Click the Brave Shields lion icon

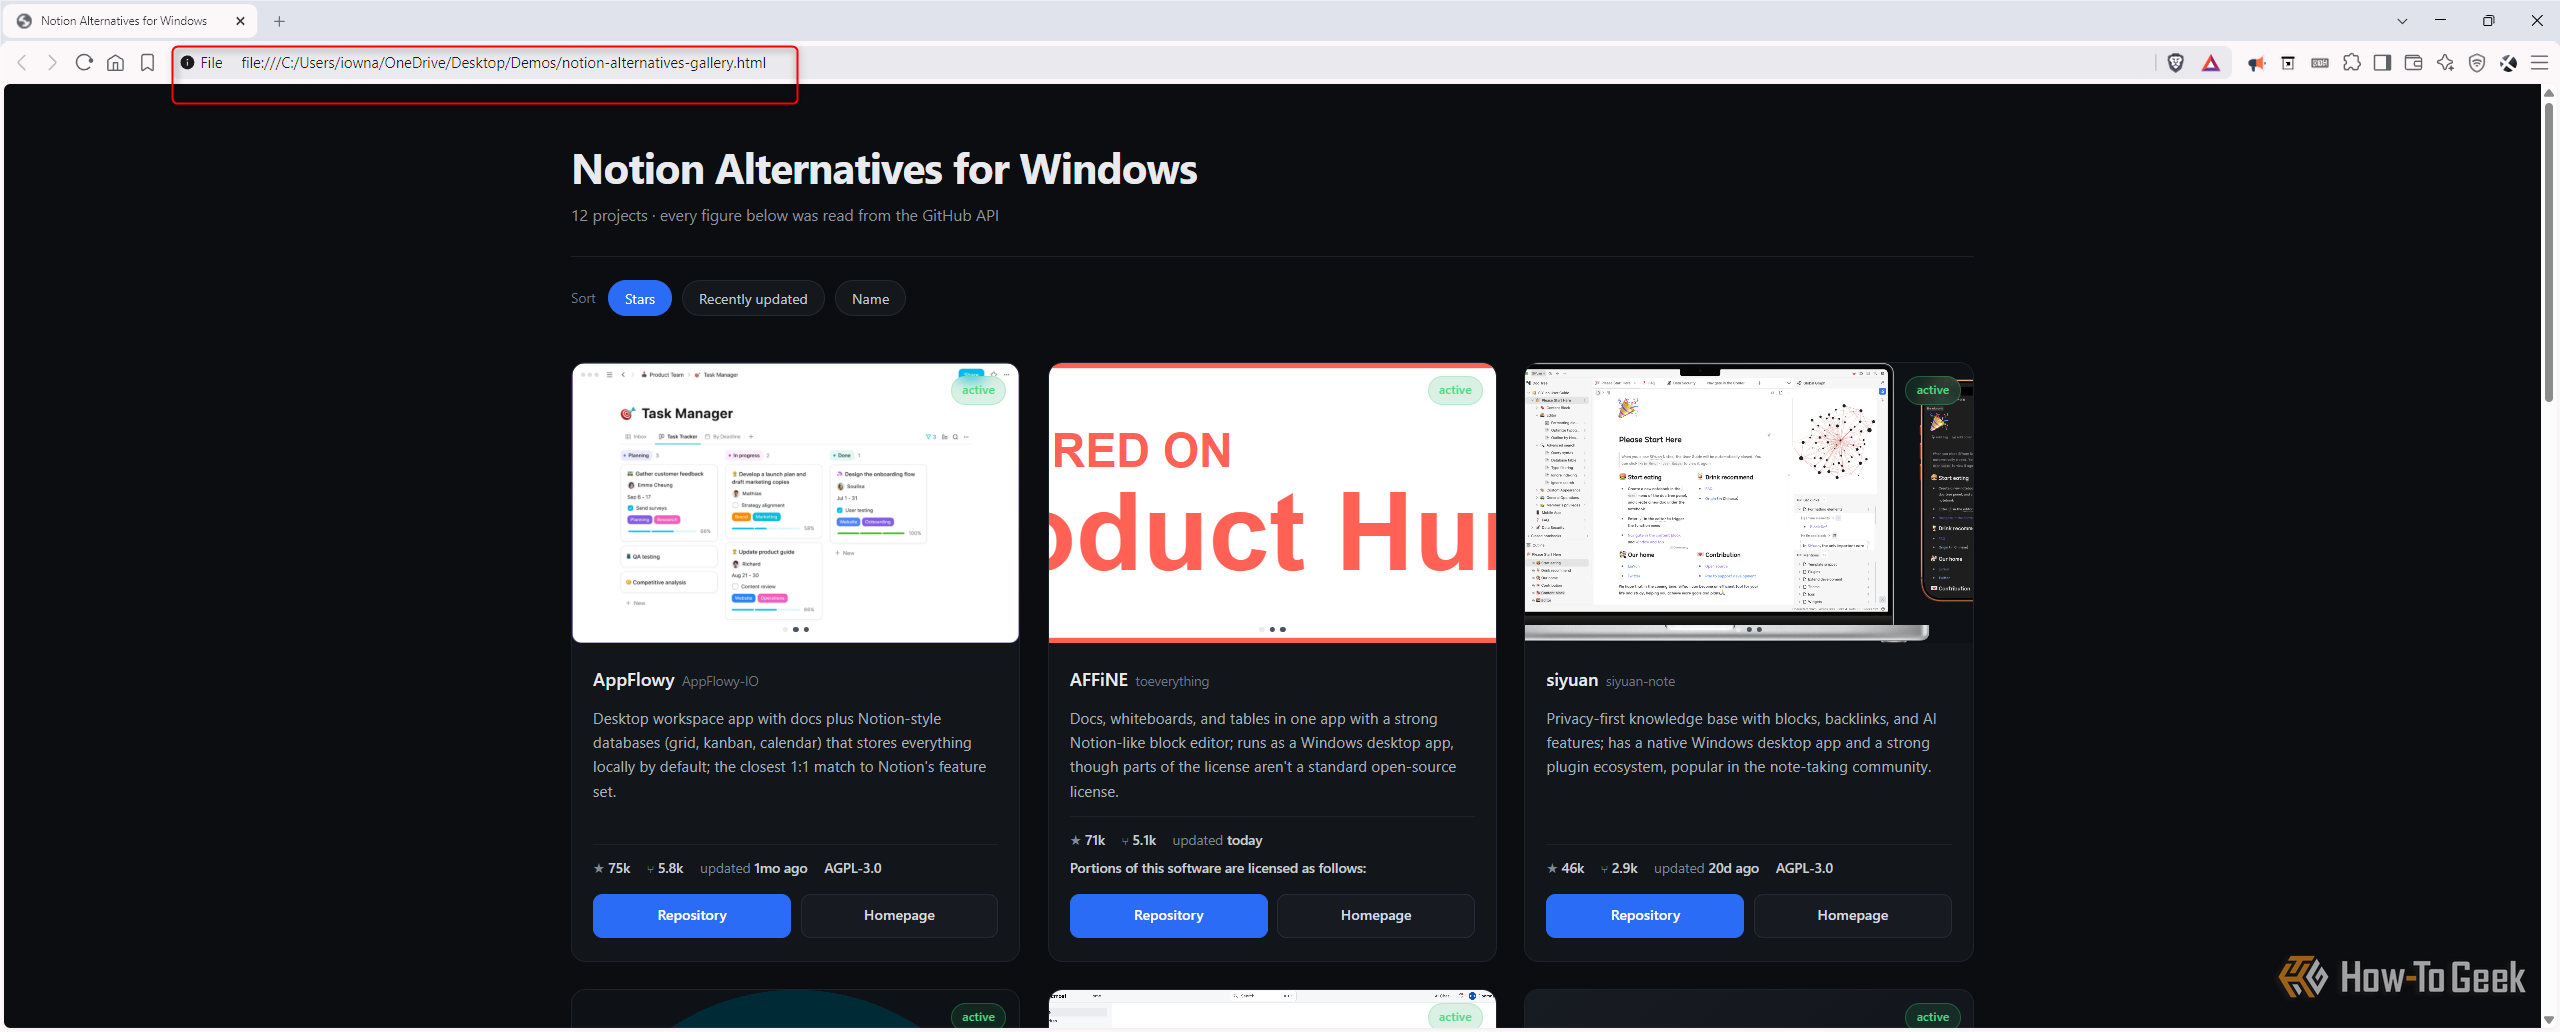click(x=2175, y=63)
